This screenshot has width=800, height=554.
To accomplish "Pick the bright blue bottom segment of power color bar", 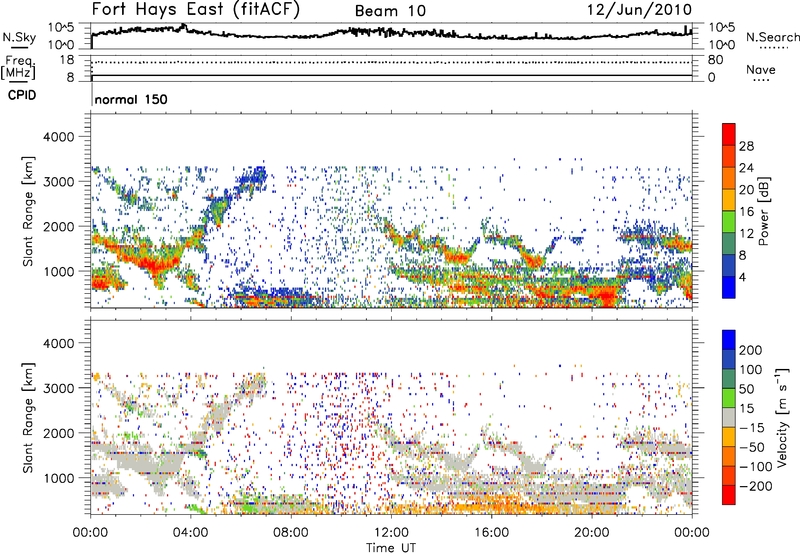I will (x=729, y=287).
